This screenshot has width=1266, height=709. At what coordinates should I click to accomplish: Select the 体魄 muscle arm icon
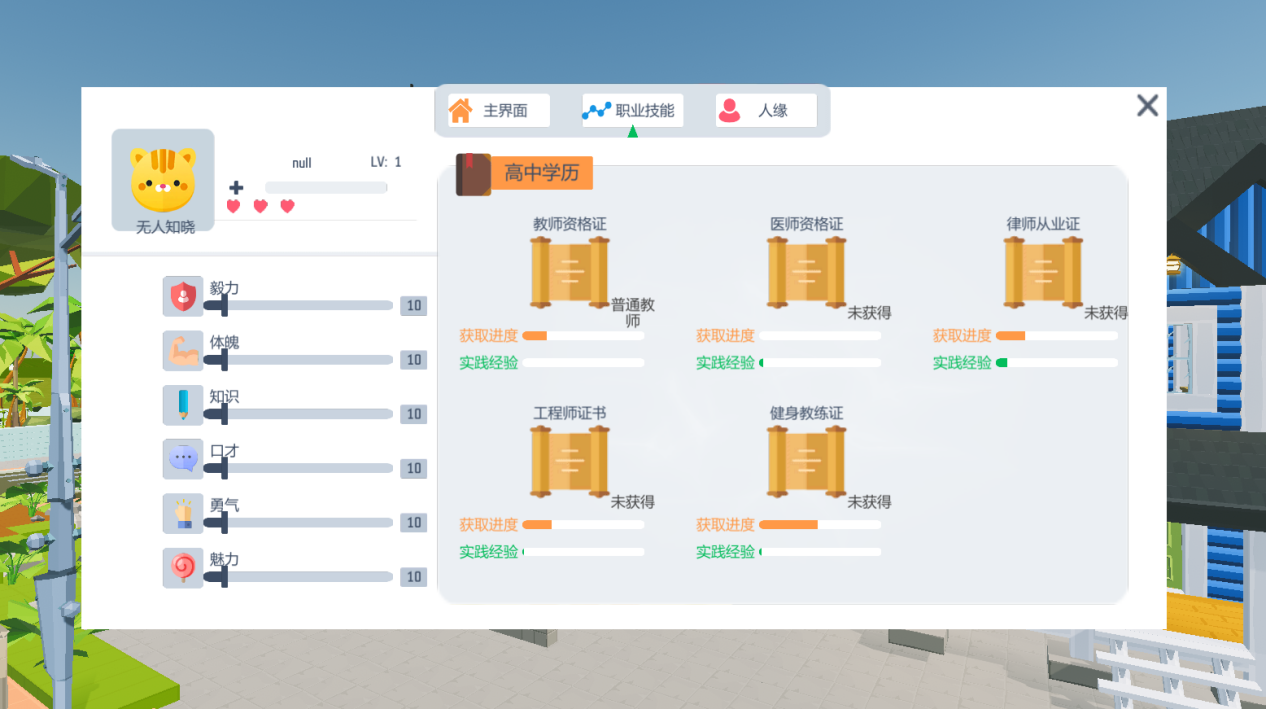(x=183, y=351)
